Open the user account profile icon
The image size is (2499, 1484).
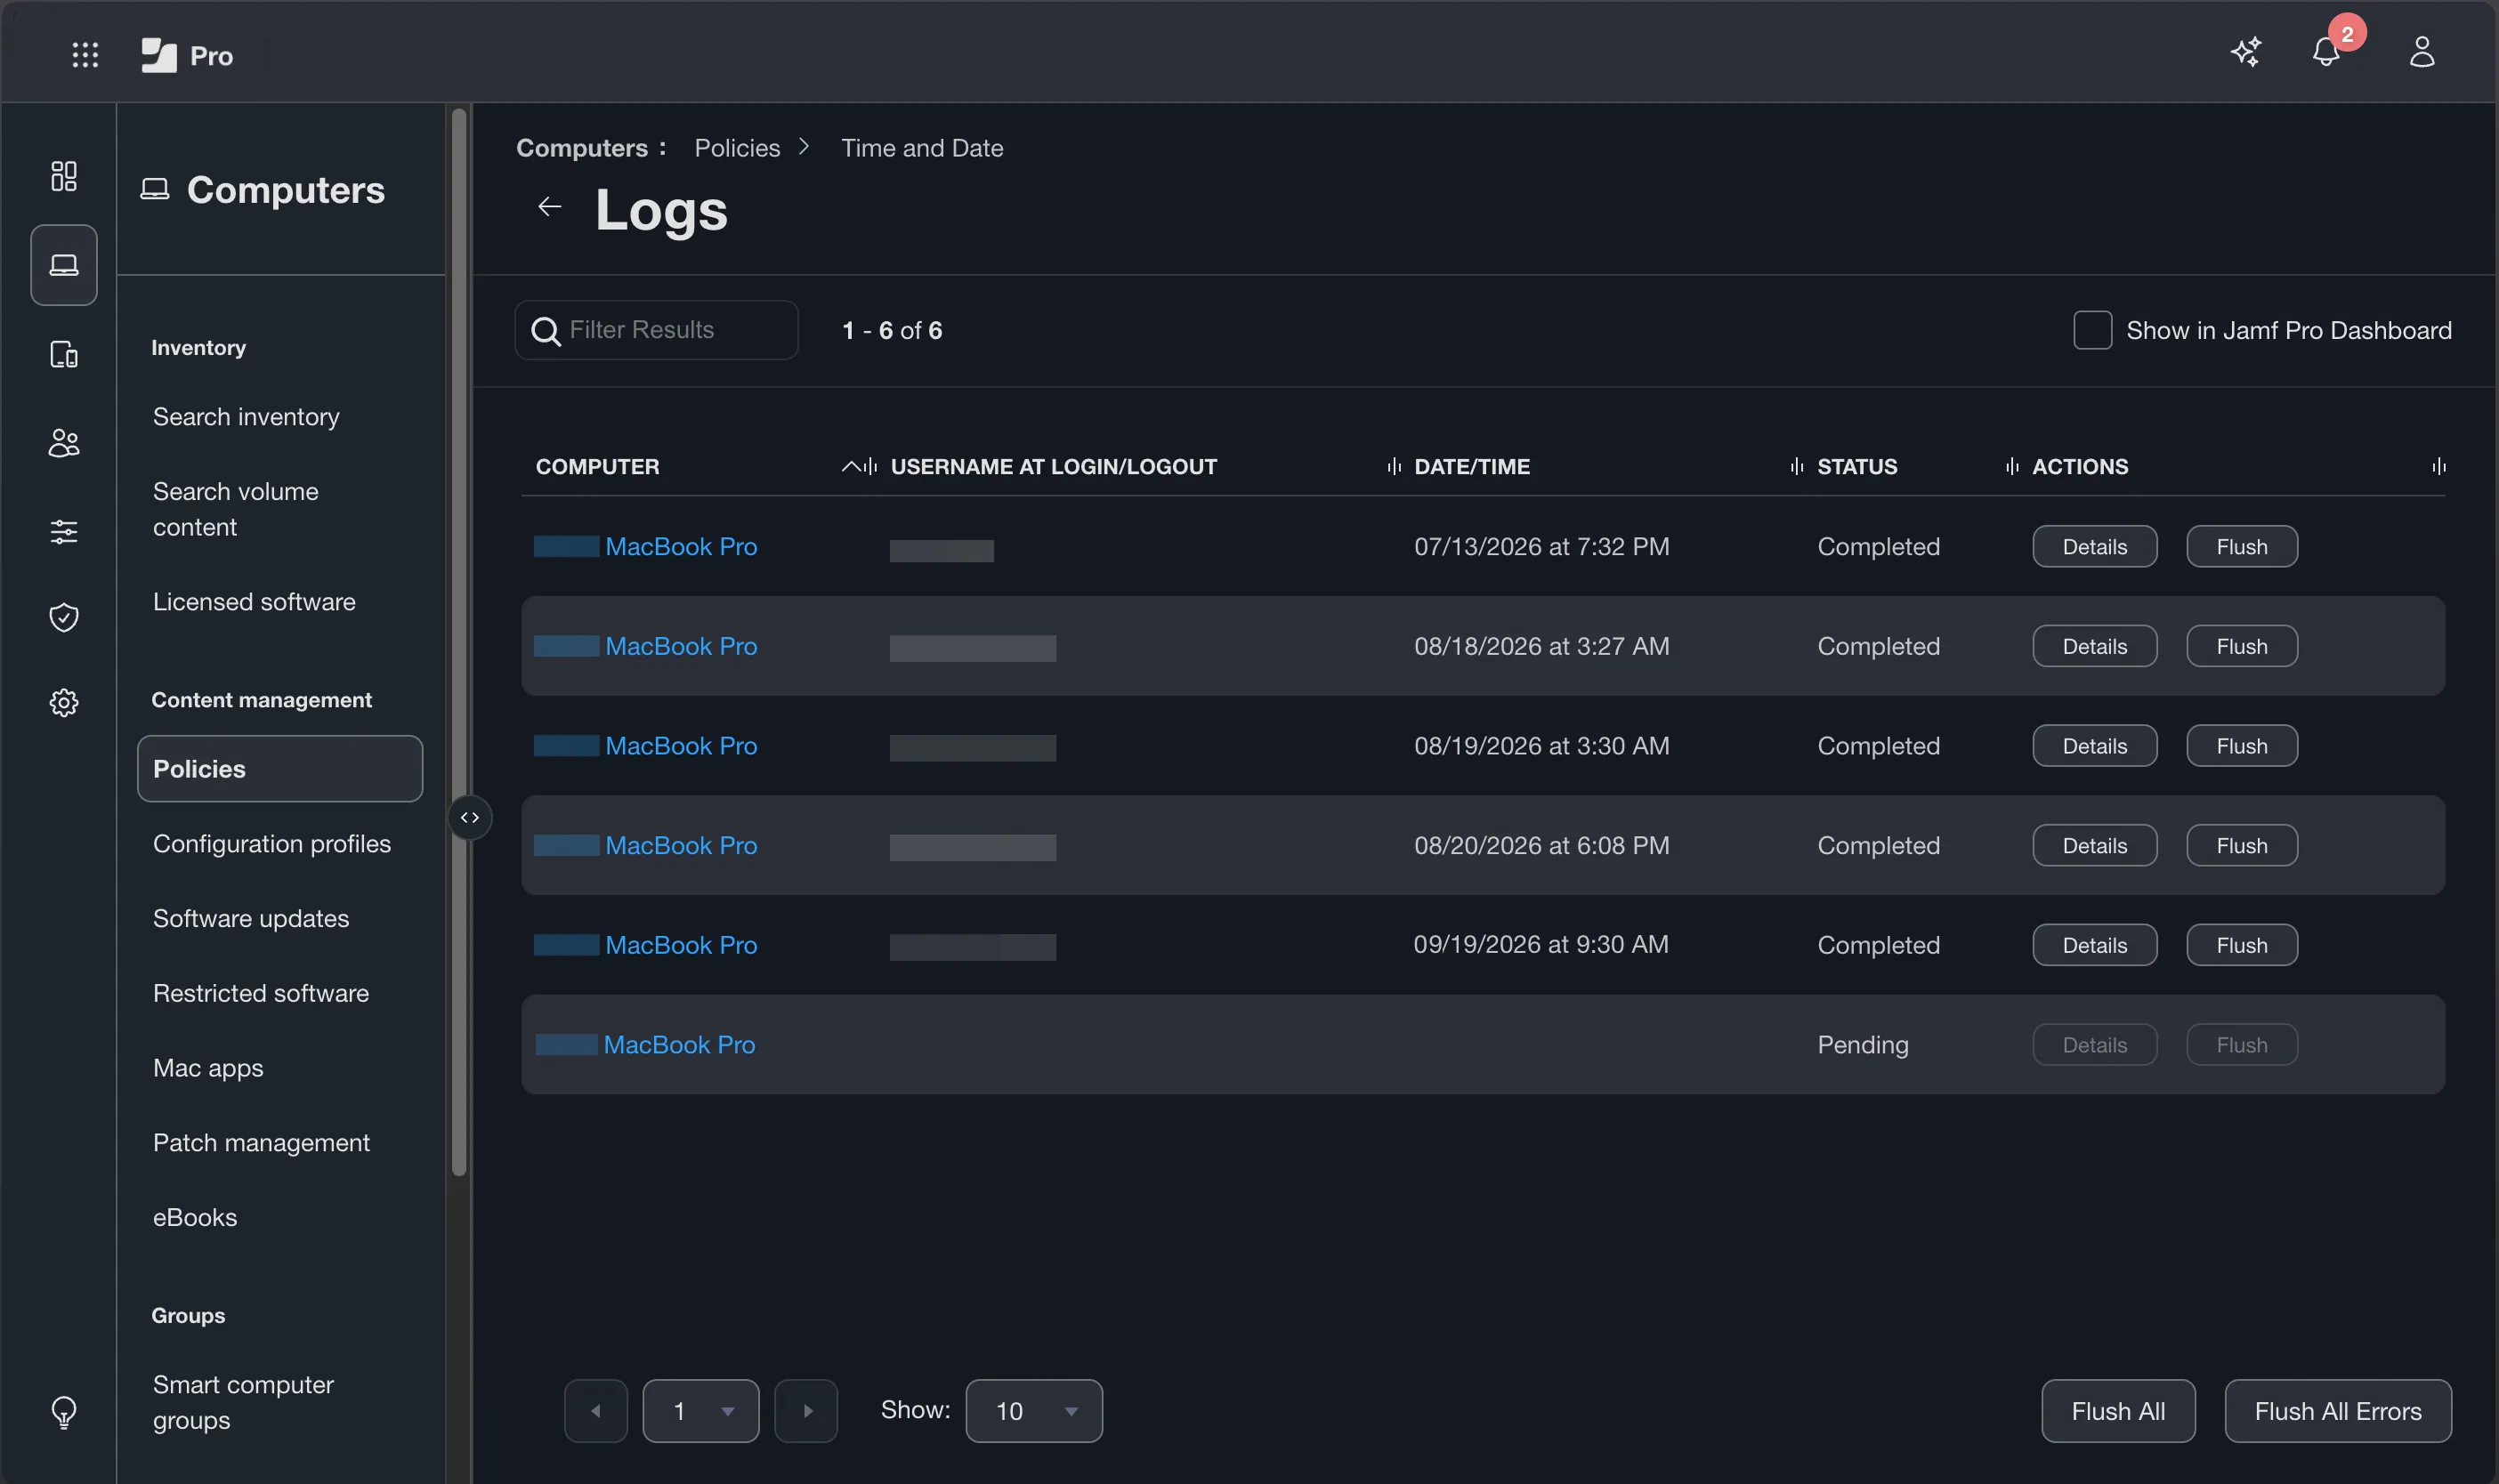click(x=2421, y=52)
